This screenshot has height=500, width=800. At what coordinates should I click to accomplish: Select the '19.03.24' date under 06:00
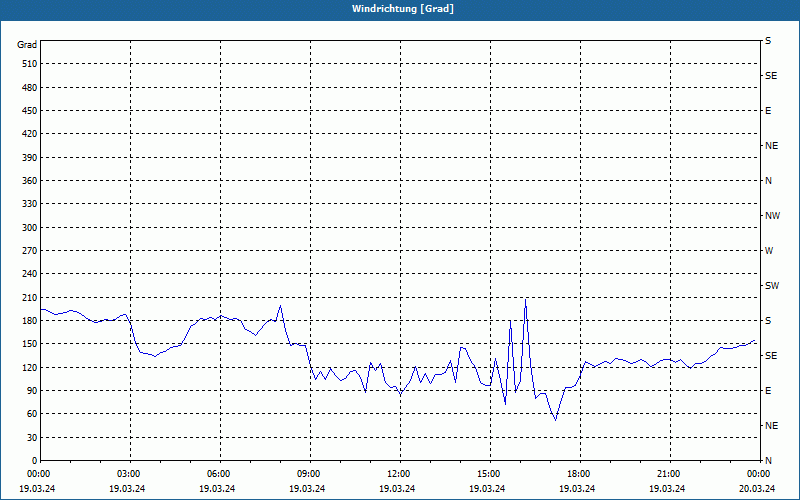coord(217,488)
